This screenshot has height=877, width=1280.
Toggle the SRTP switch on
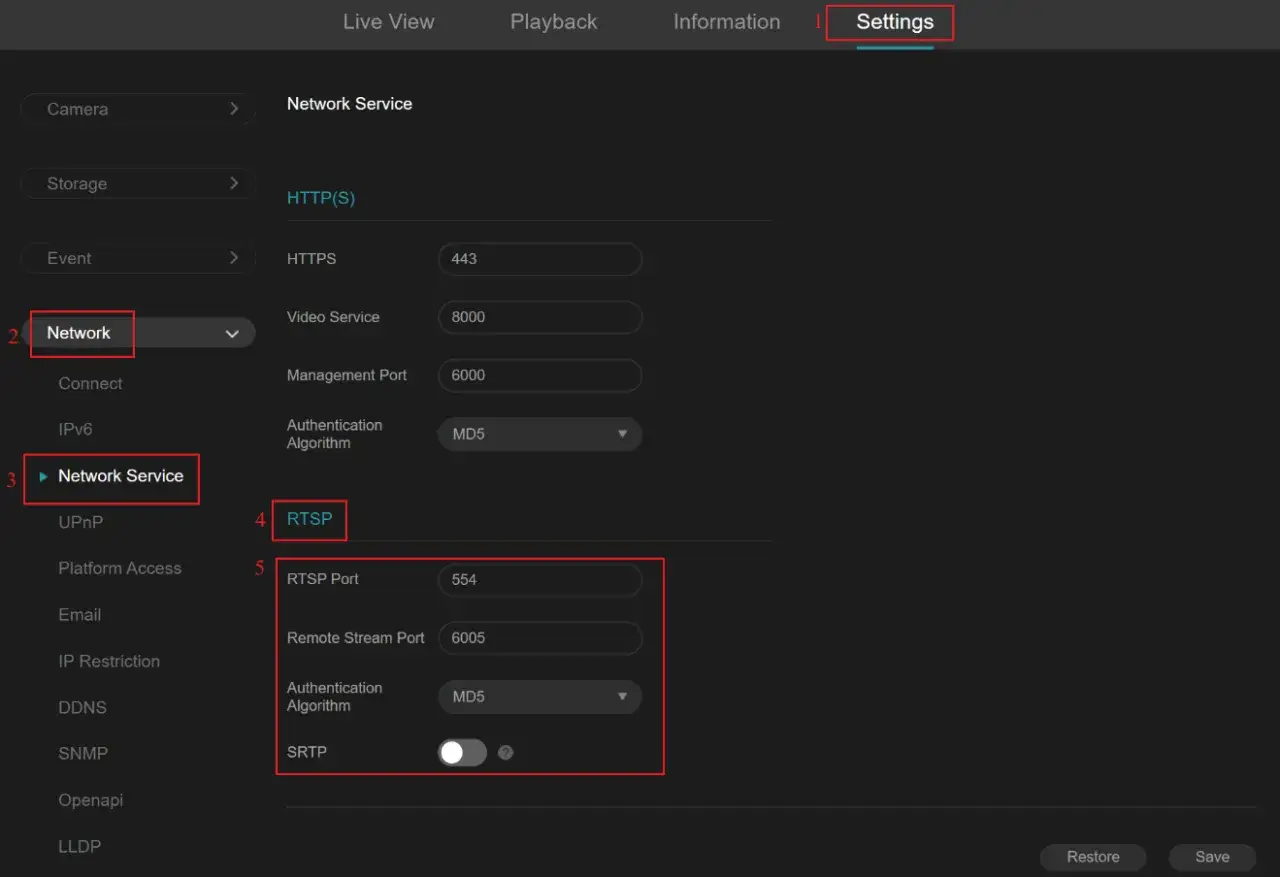coord(462,752)
